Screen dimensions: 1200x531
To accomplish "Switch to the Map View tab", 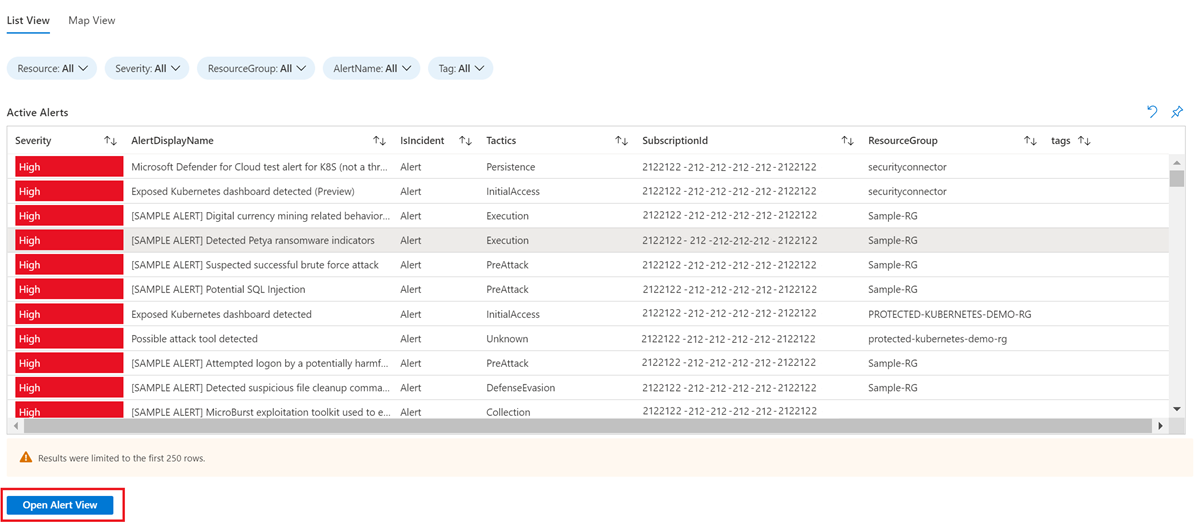I will [x=92, y=20].
